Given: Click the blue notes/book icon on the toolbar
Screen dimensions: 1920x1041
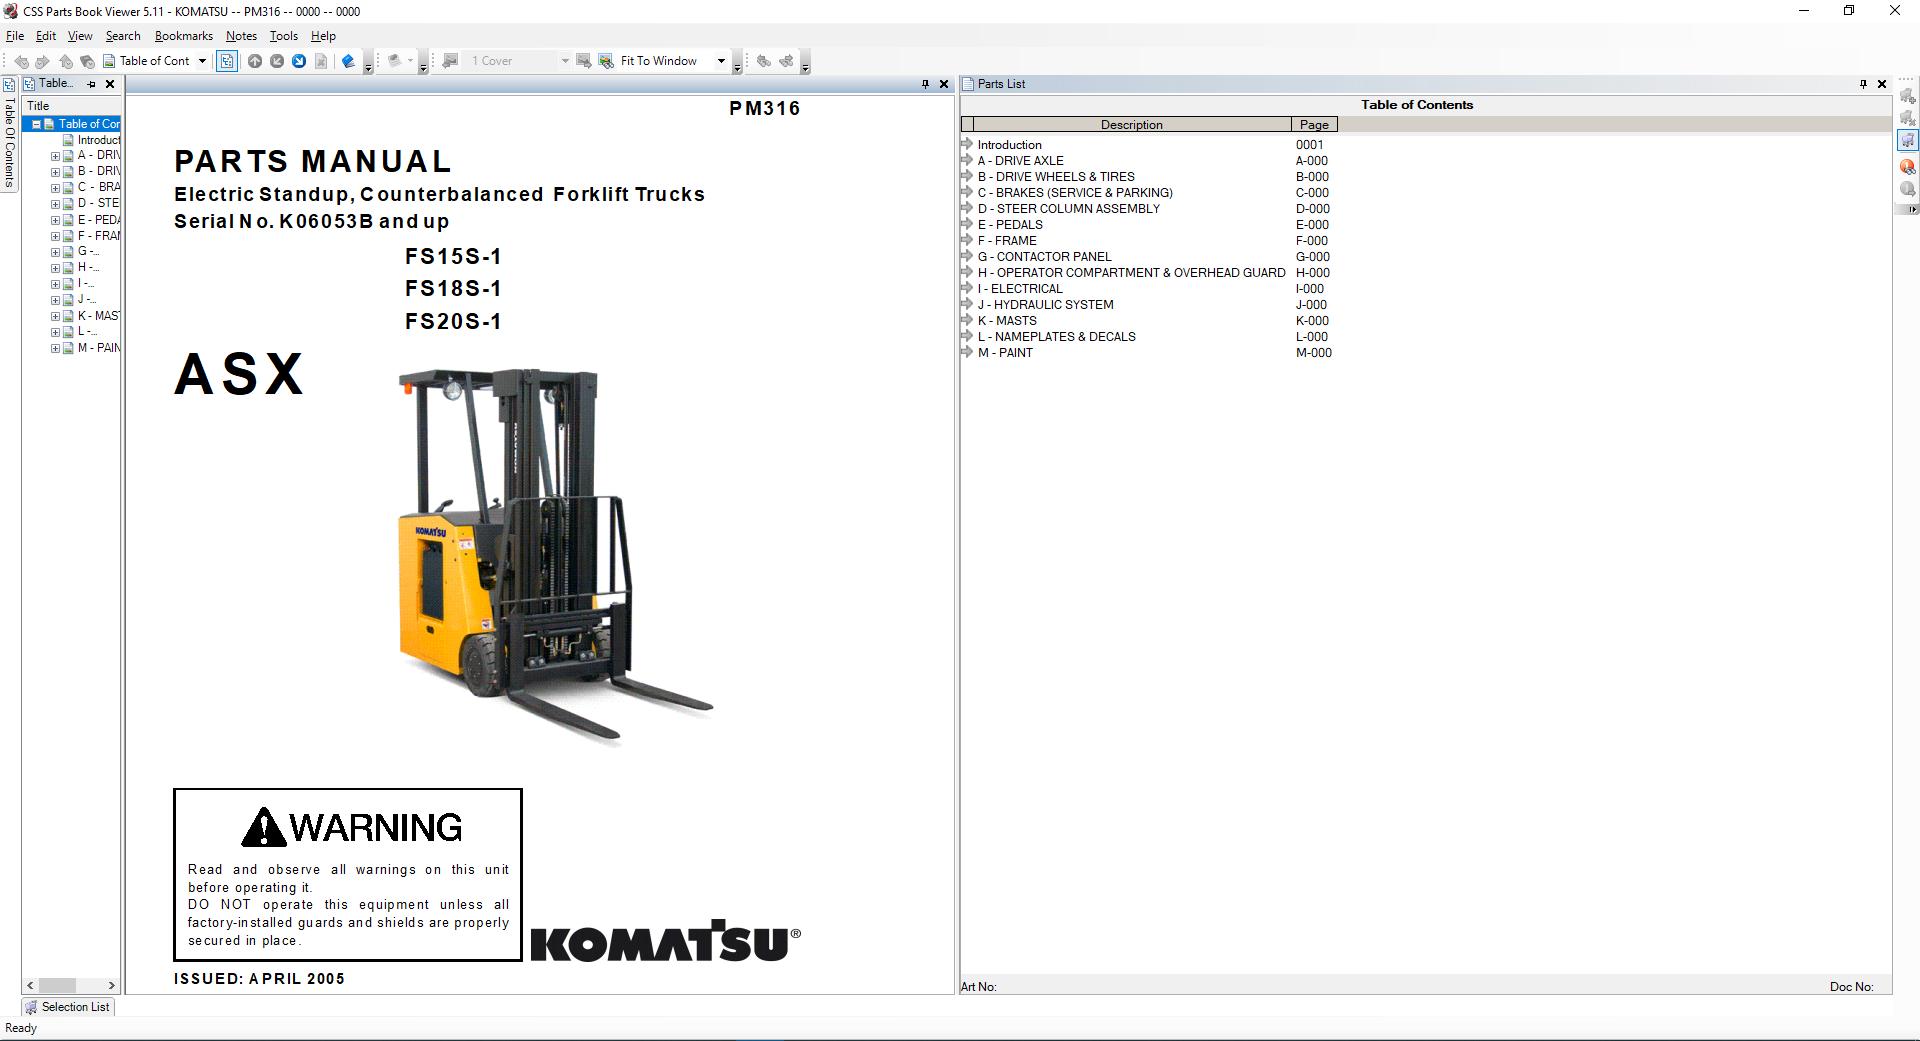Looking at the screenshot, I should (348, 60).
